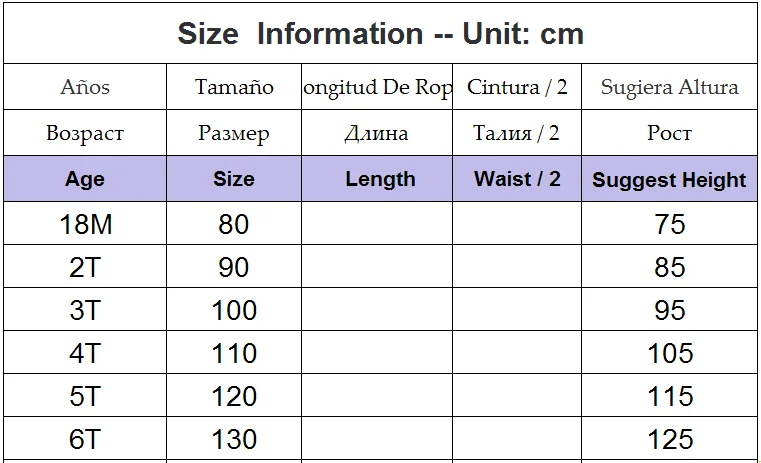Select the 6T age cell
761x463 pixels.
[85, 438]
